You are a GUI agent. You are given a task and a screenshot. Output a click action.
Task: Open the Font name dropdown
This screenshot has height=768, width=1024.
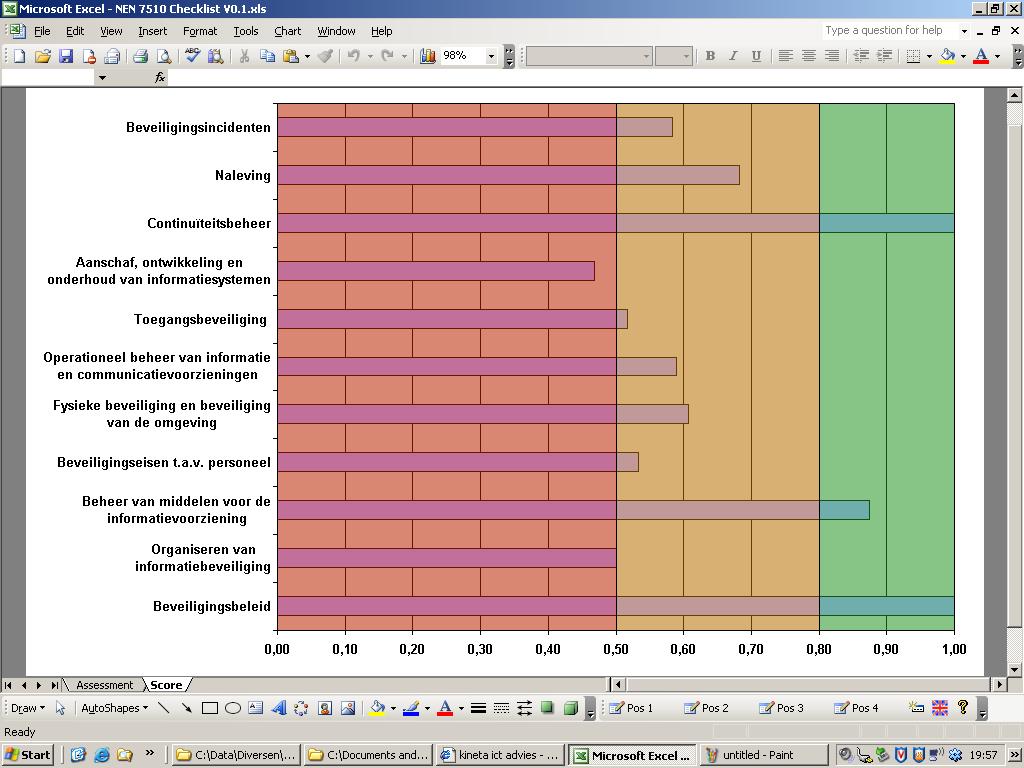(646, 57)
